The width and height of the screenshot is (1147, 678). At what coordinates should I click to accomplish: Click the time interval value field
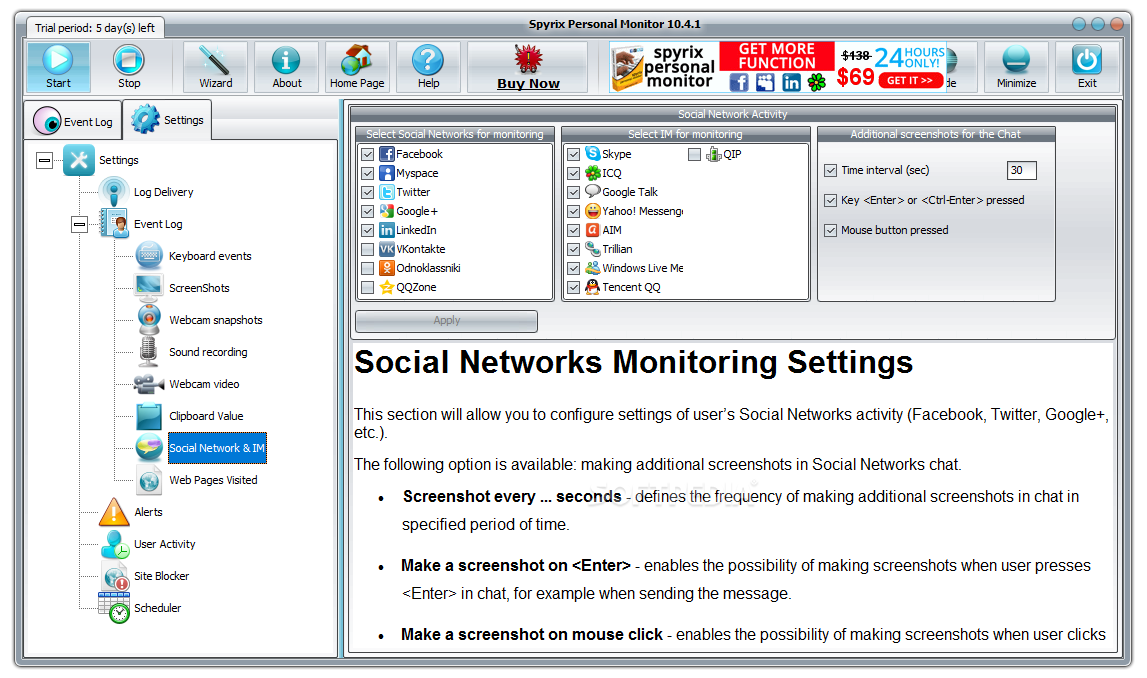(1021, 170)
